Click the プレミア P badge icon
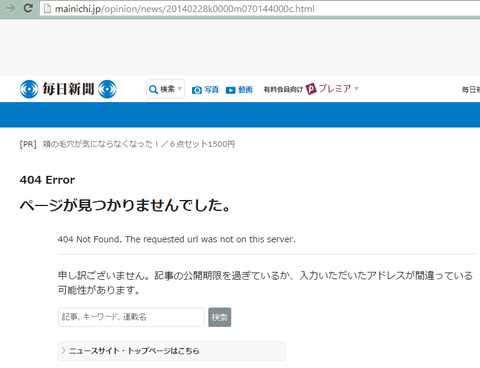The height and width of the screenshot is (368, 480). (x=311, y=89)
